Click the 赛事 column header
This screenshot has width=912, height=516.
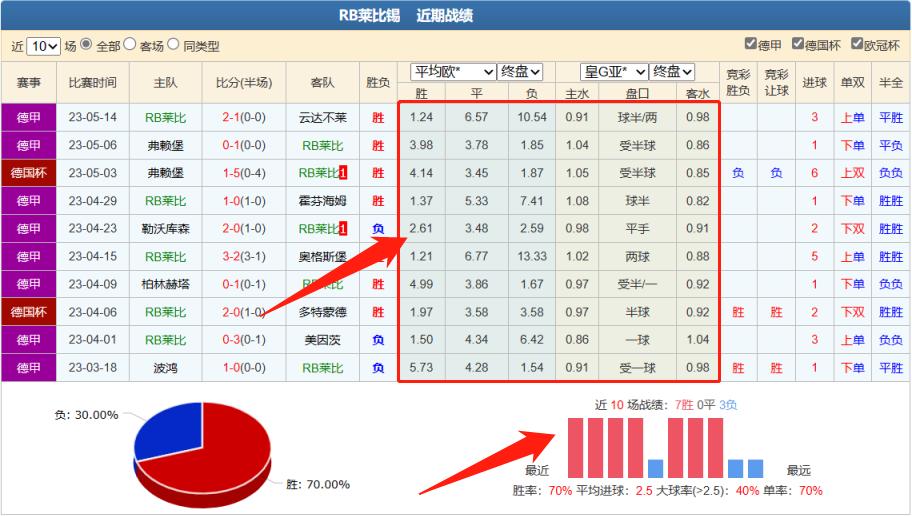[28, 83]
